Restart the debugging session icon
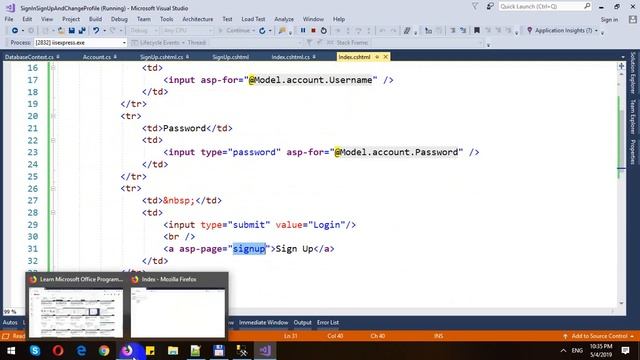This screenshot has height=360, width=640. 324,31
